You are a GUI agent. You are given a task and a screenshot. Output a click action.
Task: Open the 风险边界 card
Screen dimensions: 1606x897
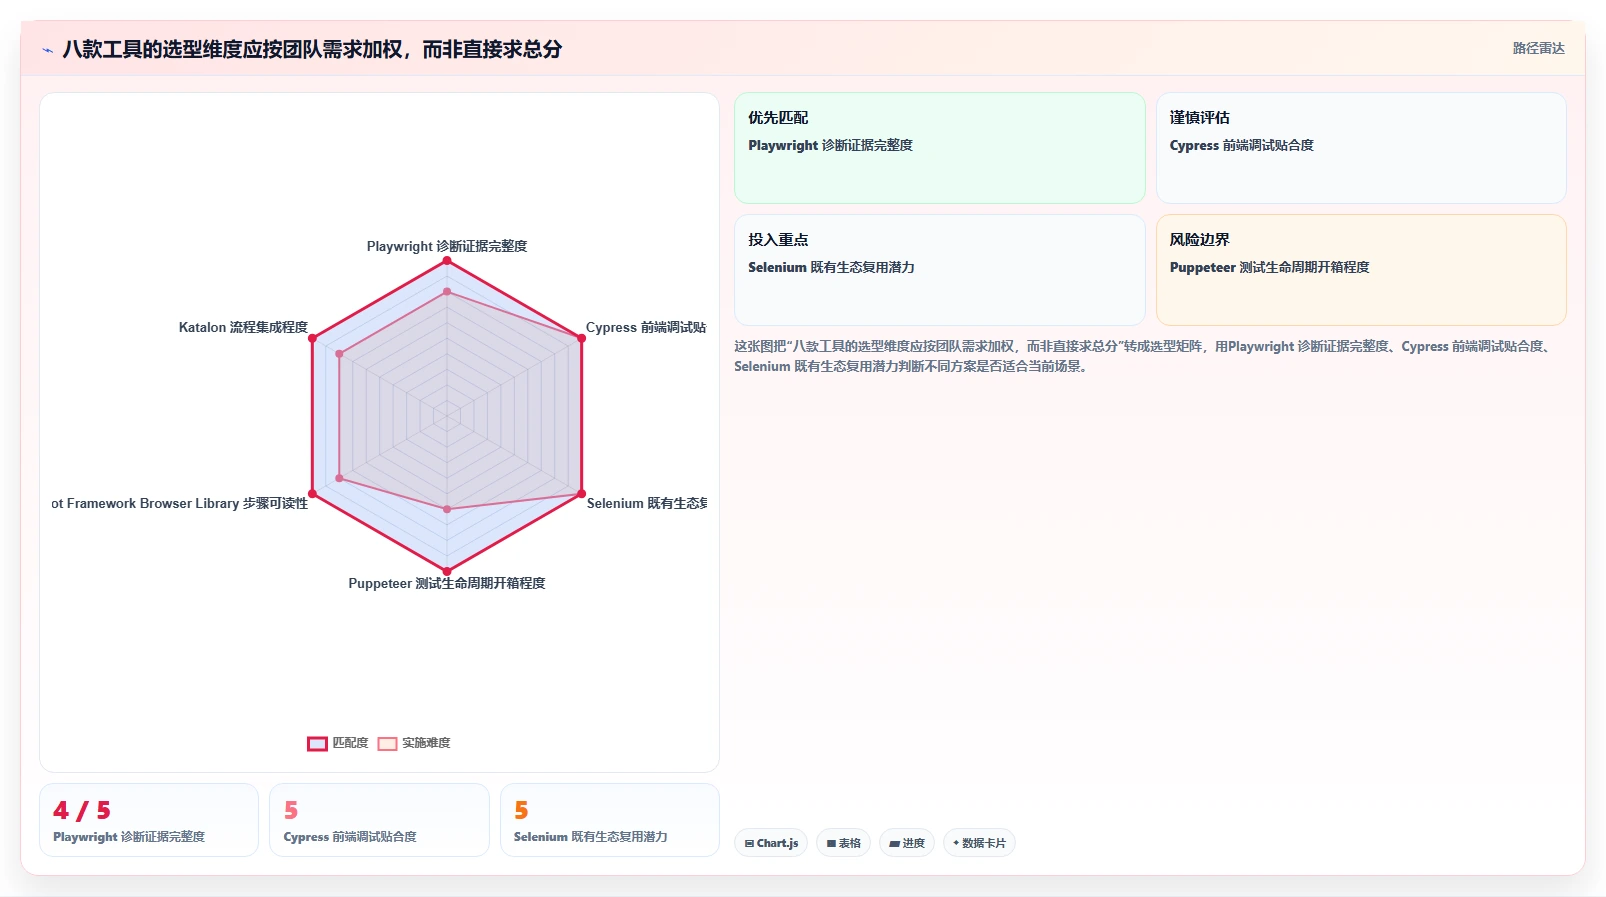pos(1361,270)
